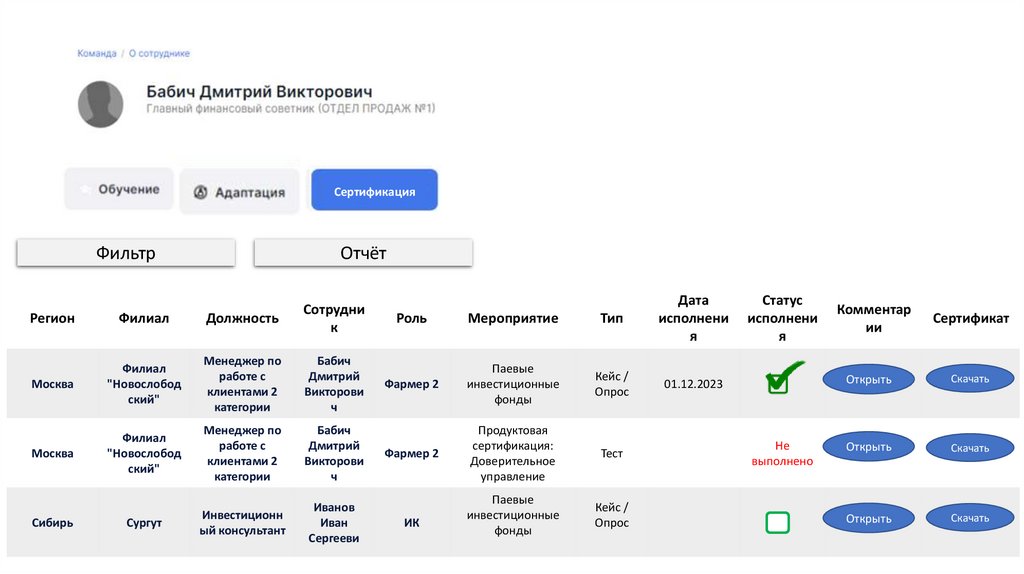Click the Отчёт button
The image size is (1024, 574).
363,253
